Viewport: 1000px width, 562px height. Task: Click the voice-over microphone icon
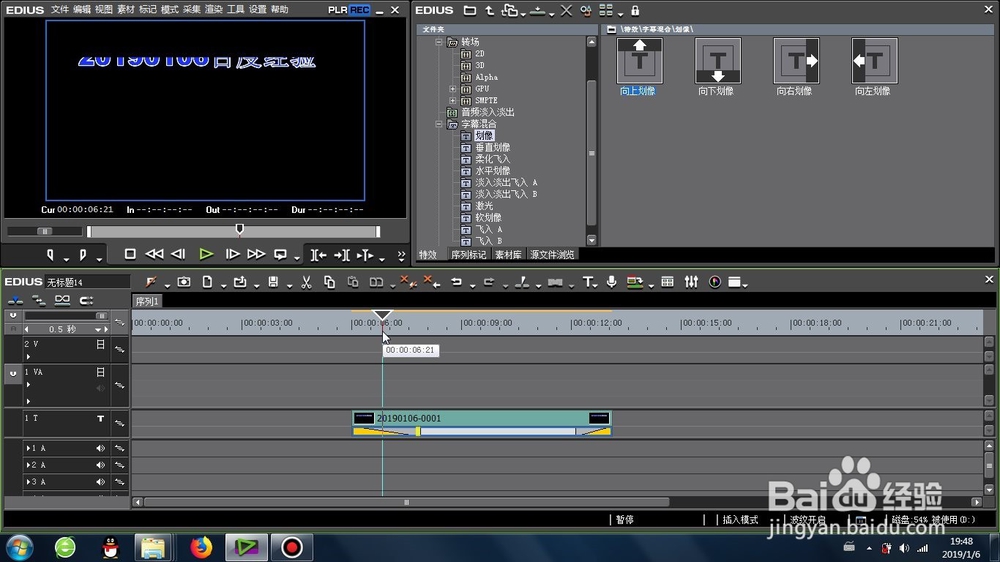point(612,282)
